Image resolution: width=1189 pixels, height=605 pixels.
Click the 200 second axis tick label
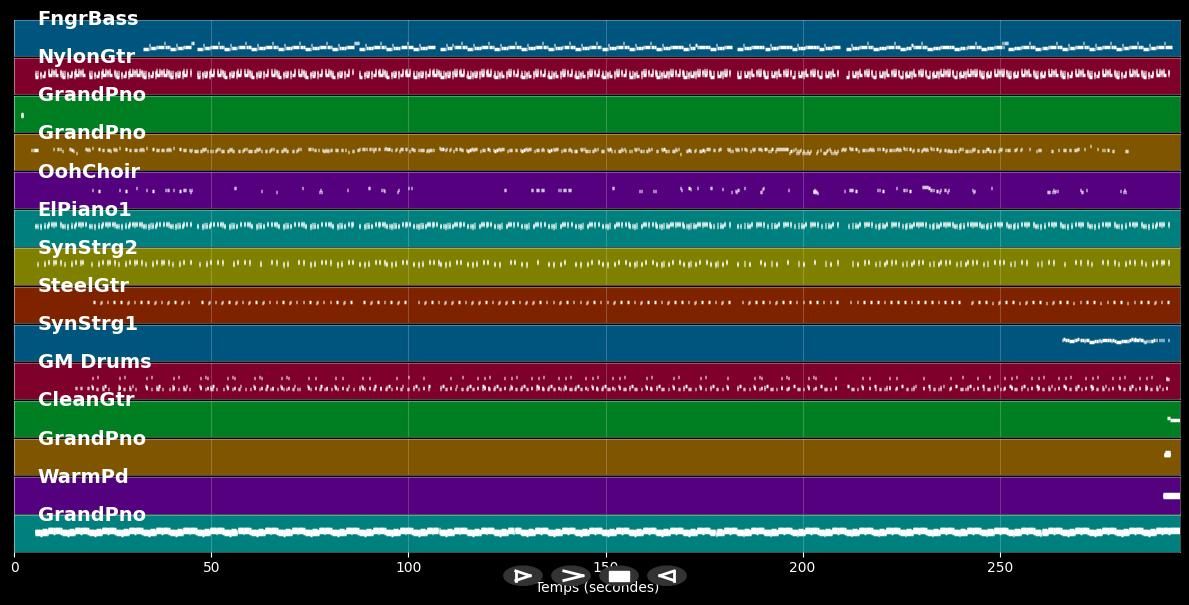pyautogui.click(x=802, y=568)
